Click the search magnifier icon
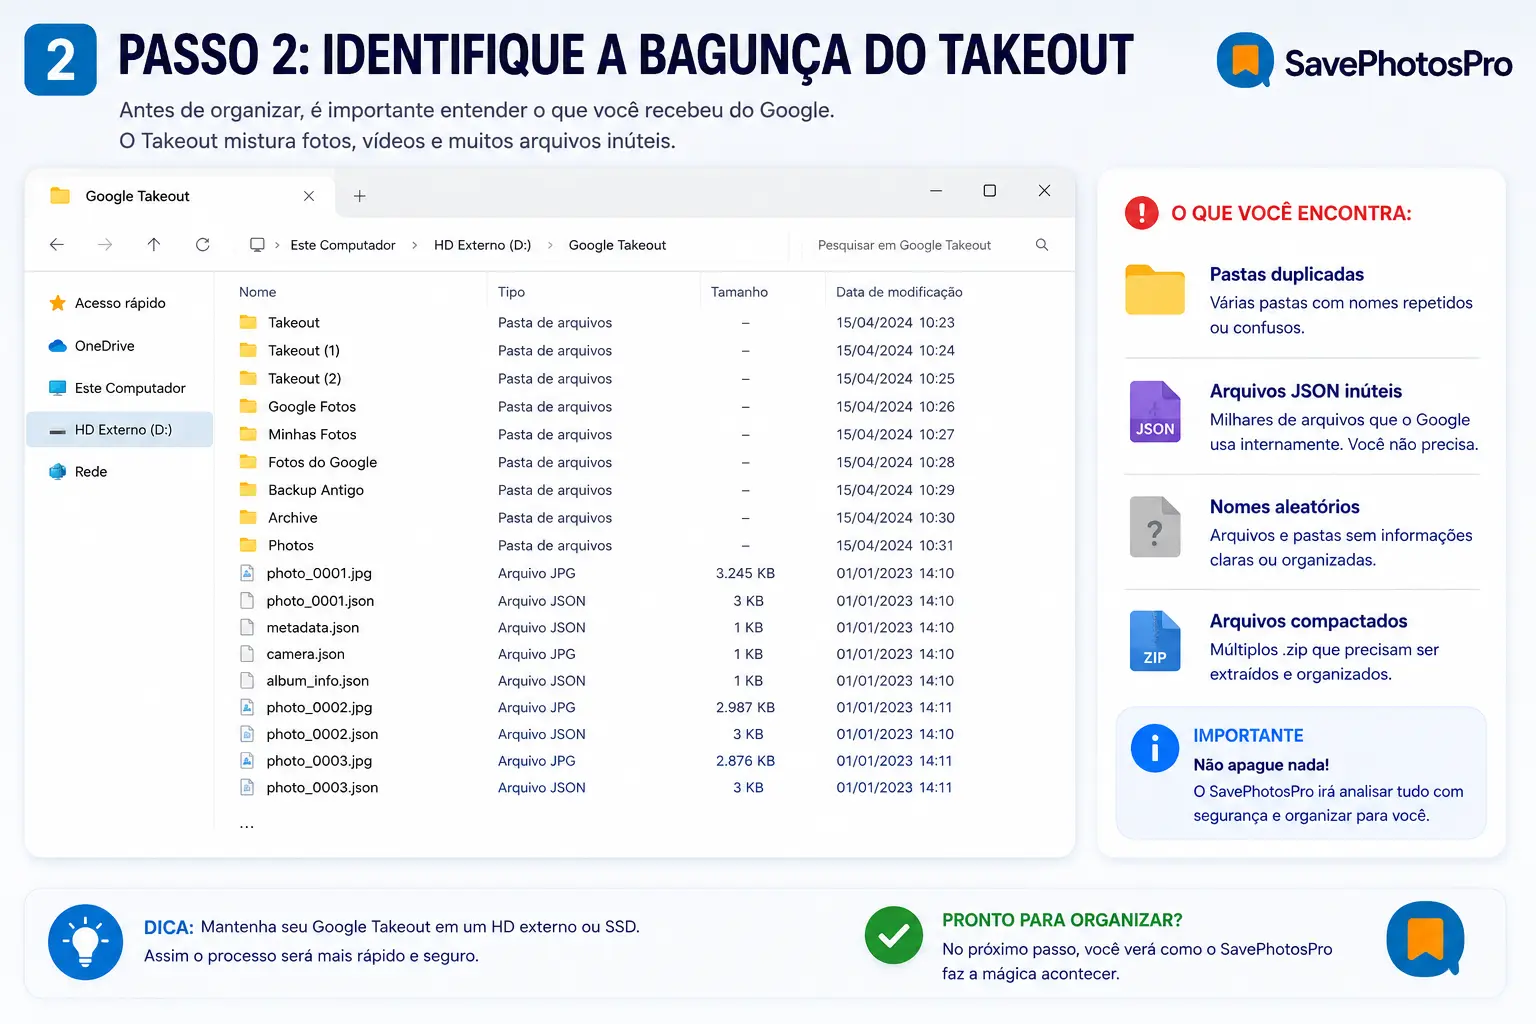This screenshot has width=1536, height=1024. (1042, 245)
